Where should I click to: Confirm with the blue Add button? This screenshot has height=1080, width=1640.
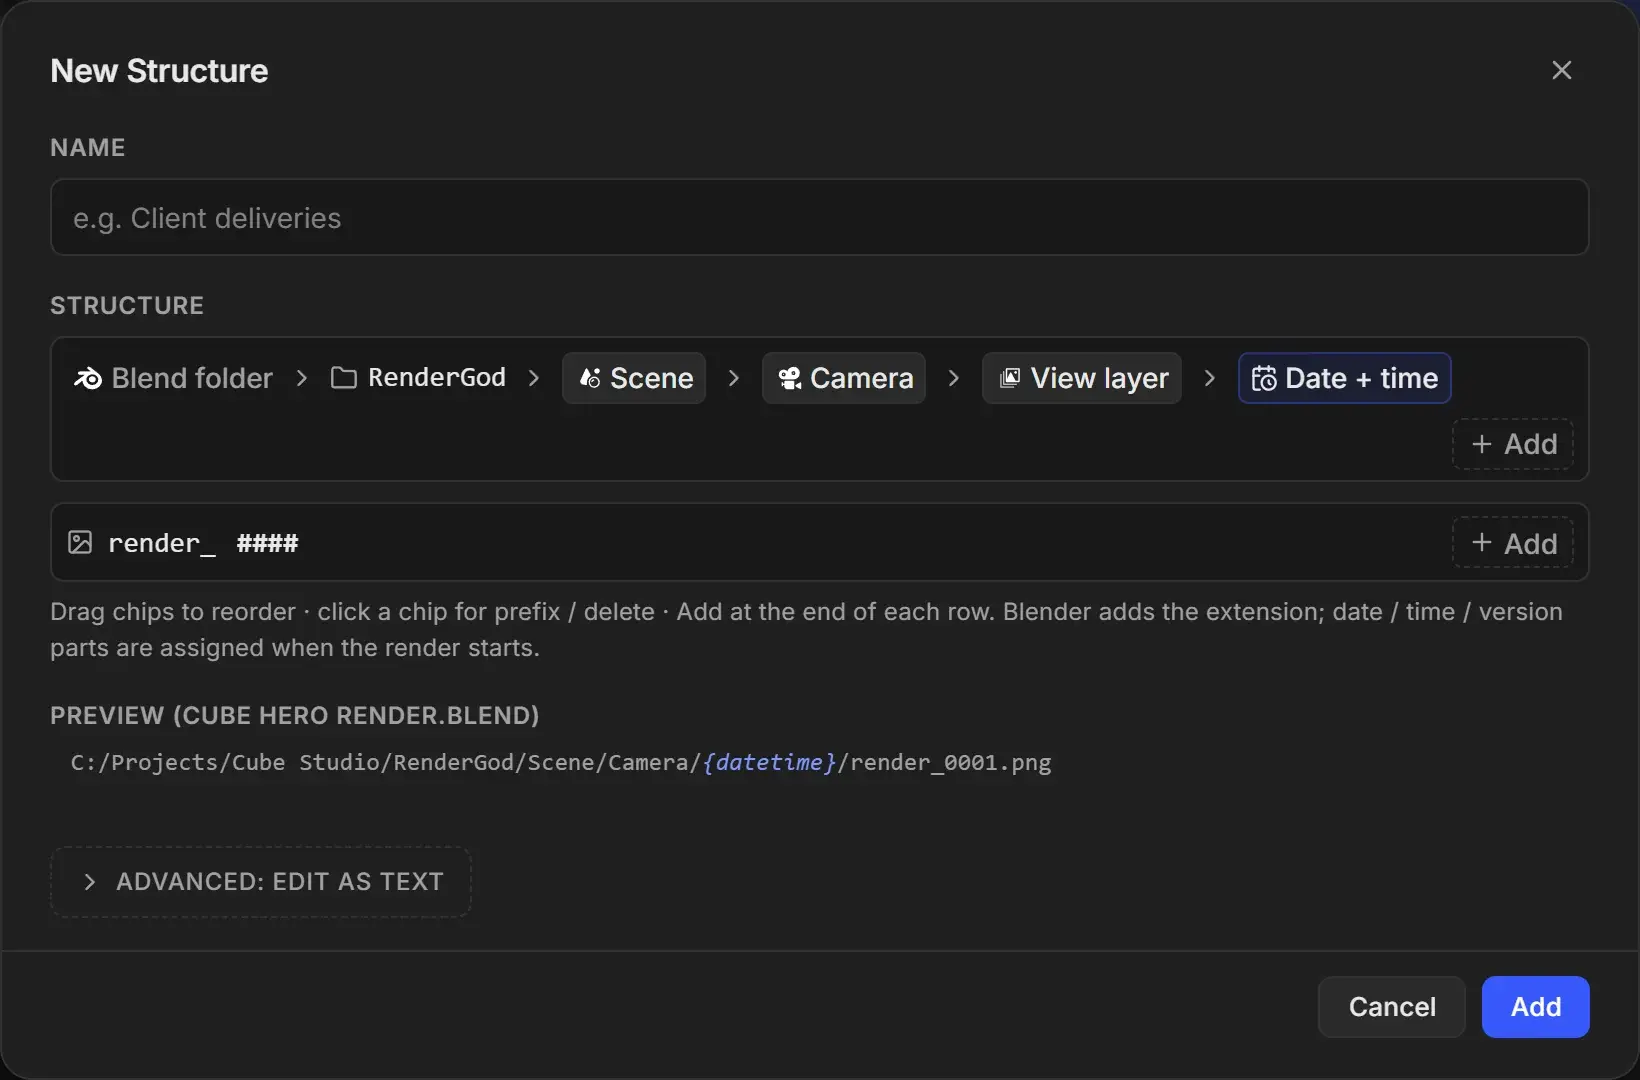(1536, 1007)
